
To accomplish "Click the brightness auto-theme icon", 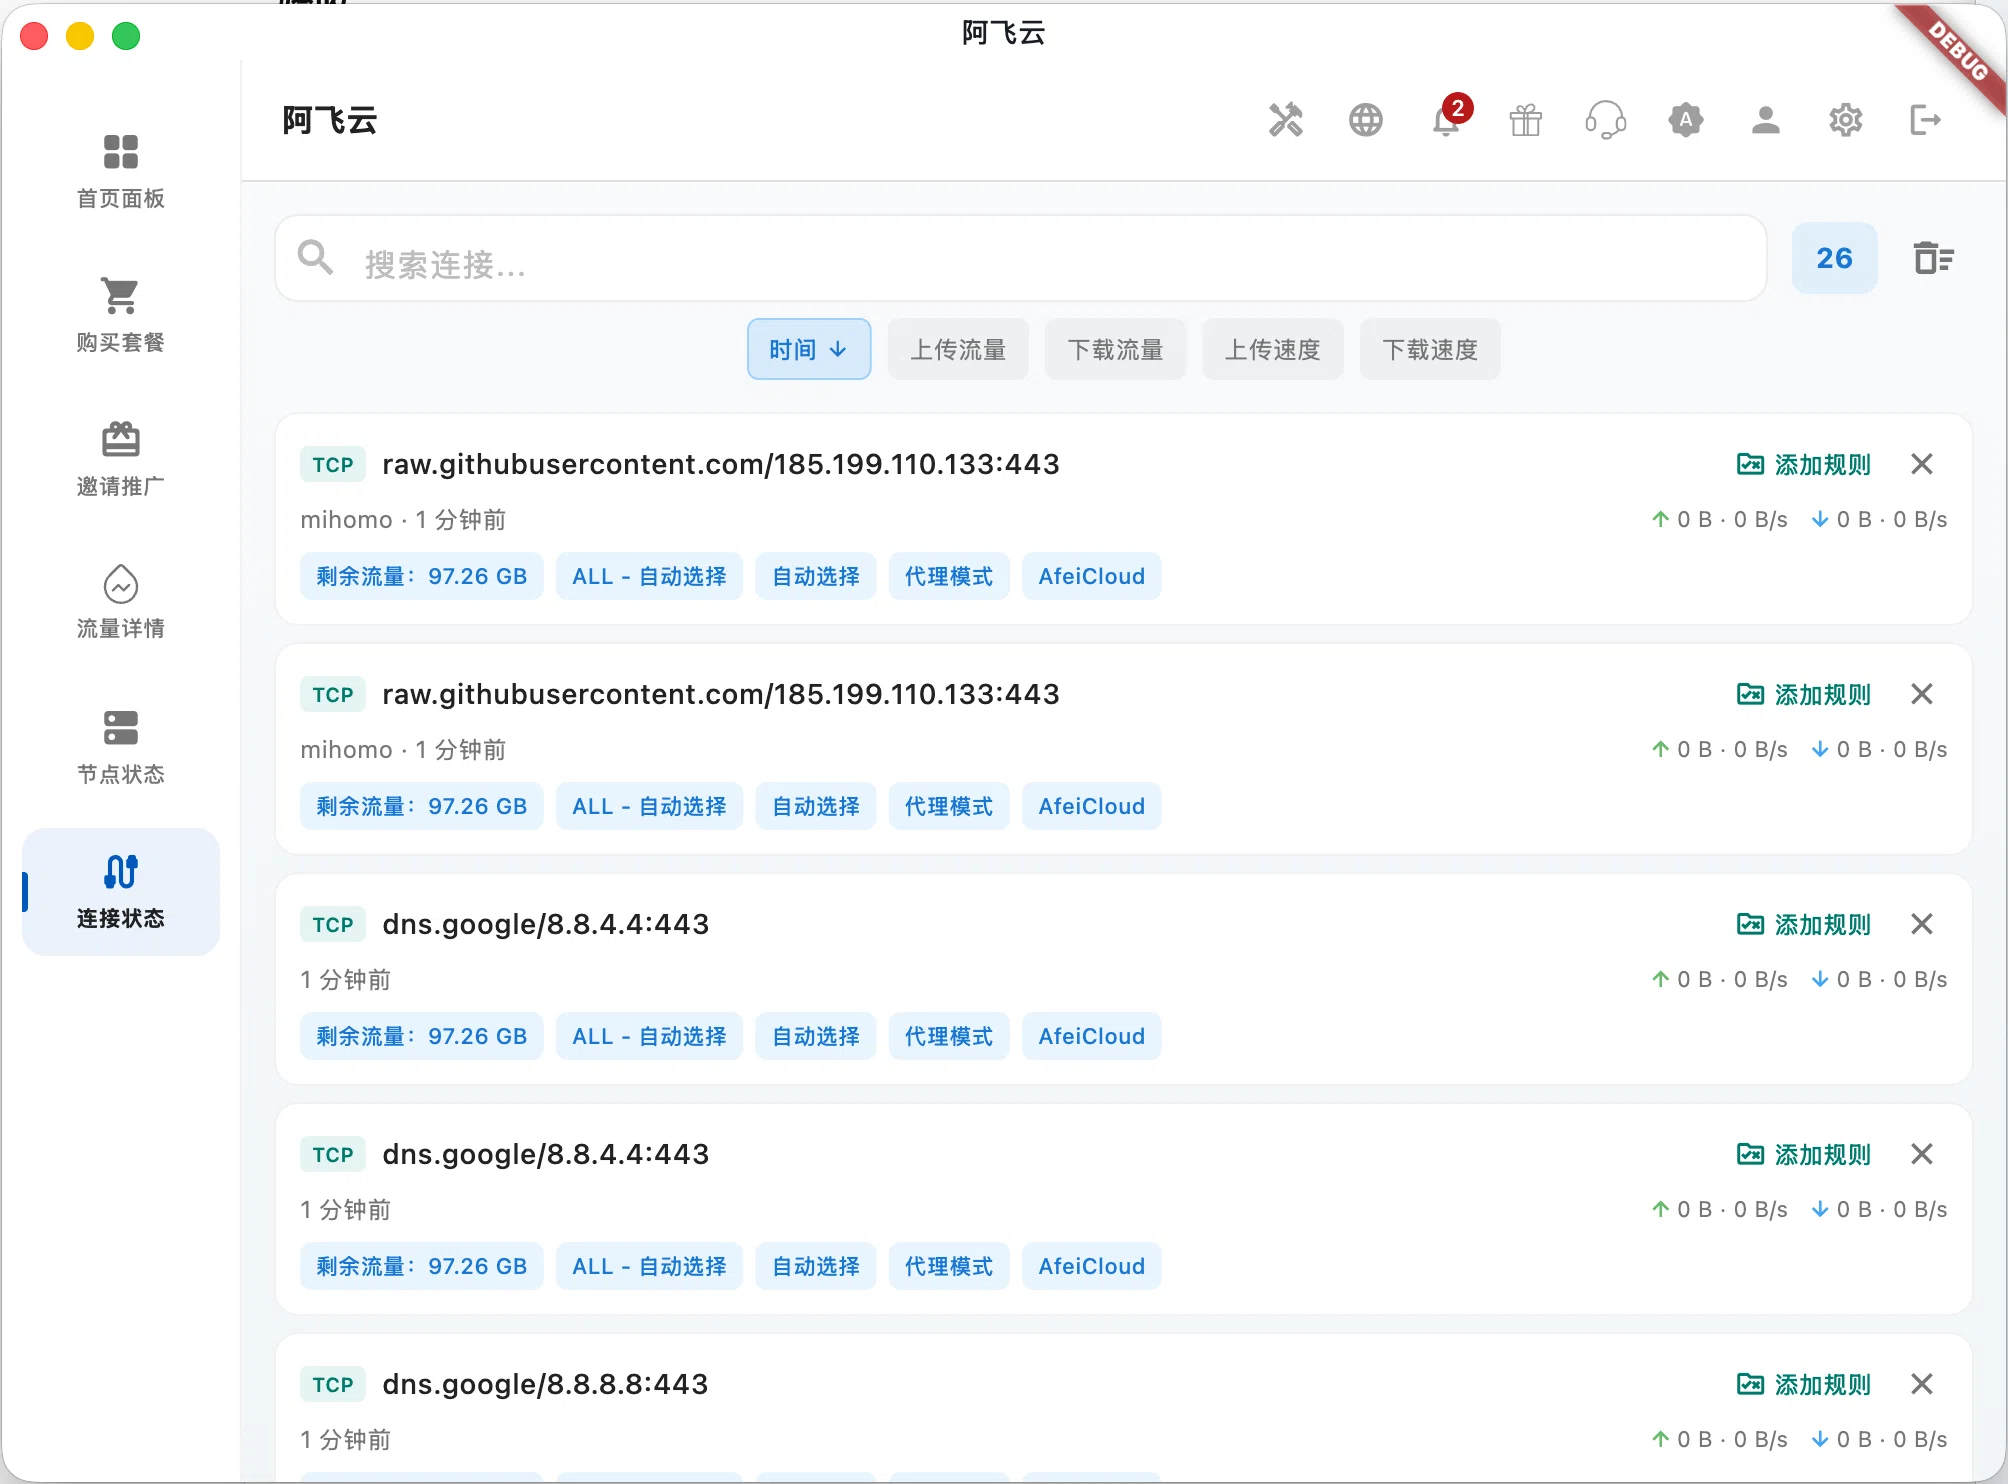I will tap(1686, 120).
